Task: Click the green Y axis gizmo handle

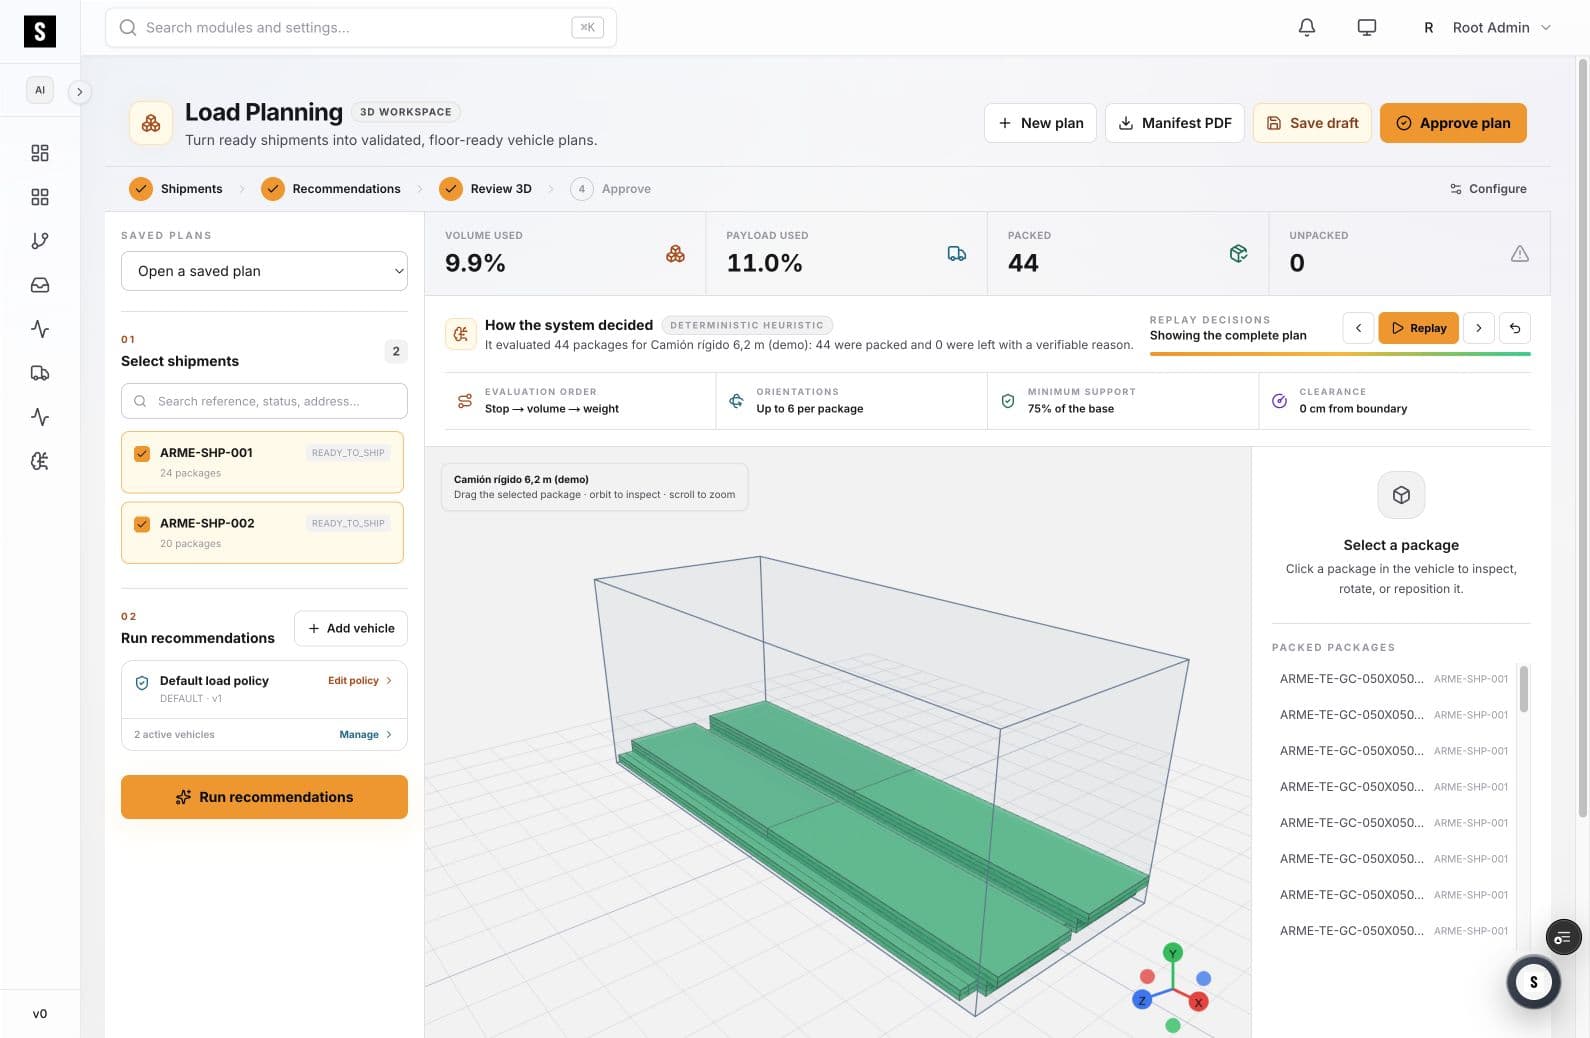Action: [1173, 952]
